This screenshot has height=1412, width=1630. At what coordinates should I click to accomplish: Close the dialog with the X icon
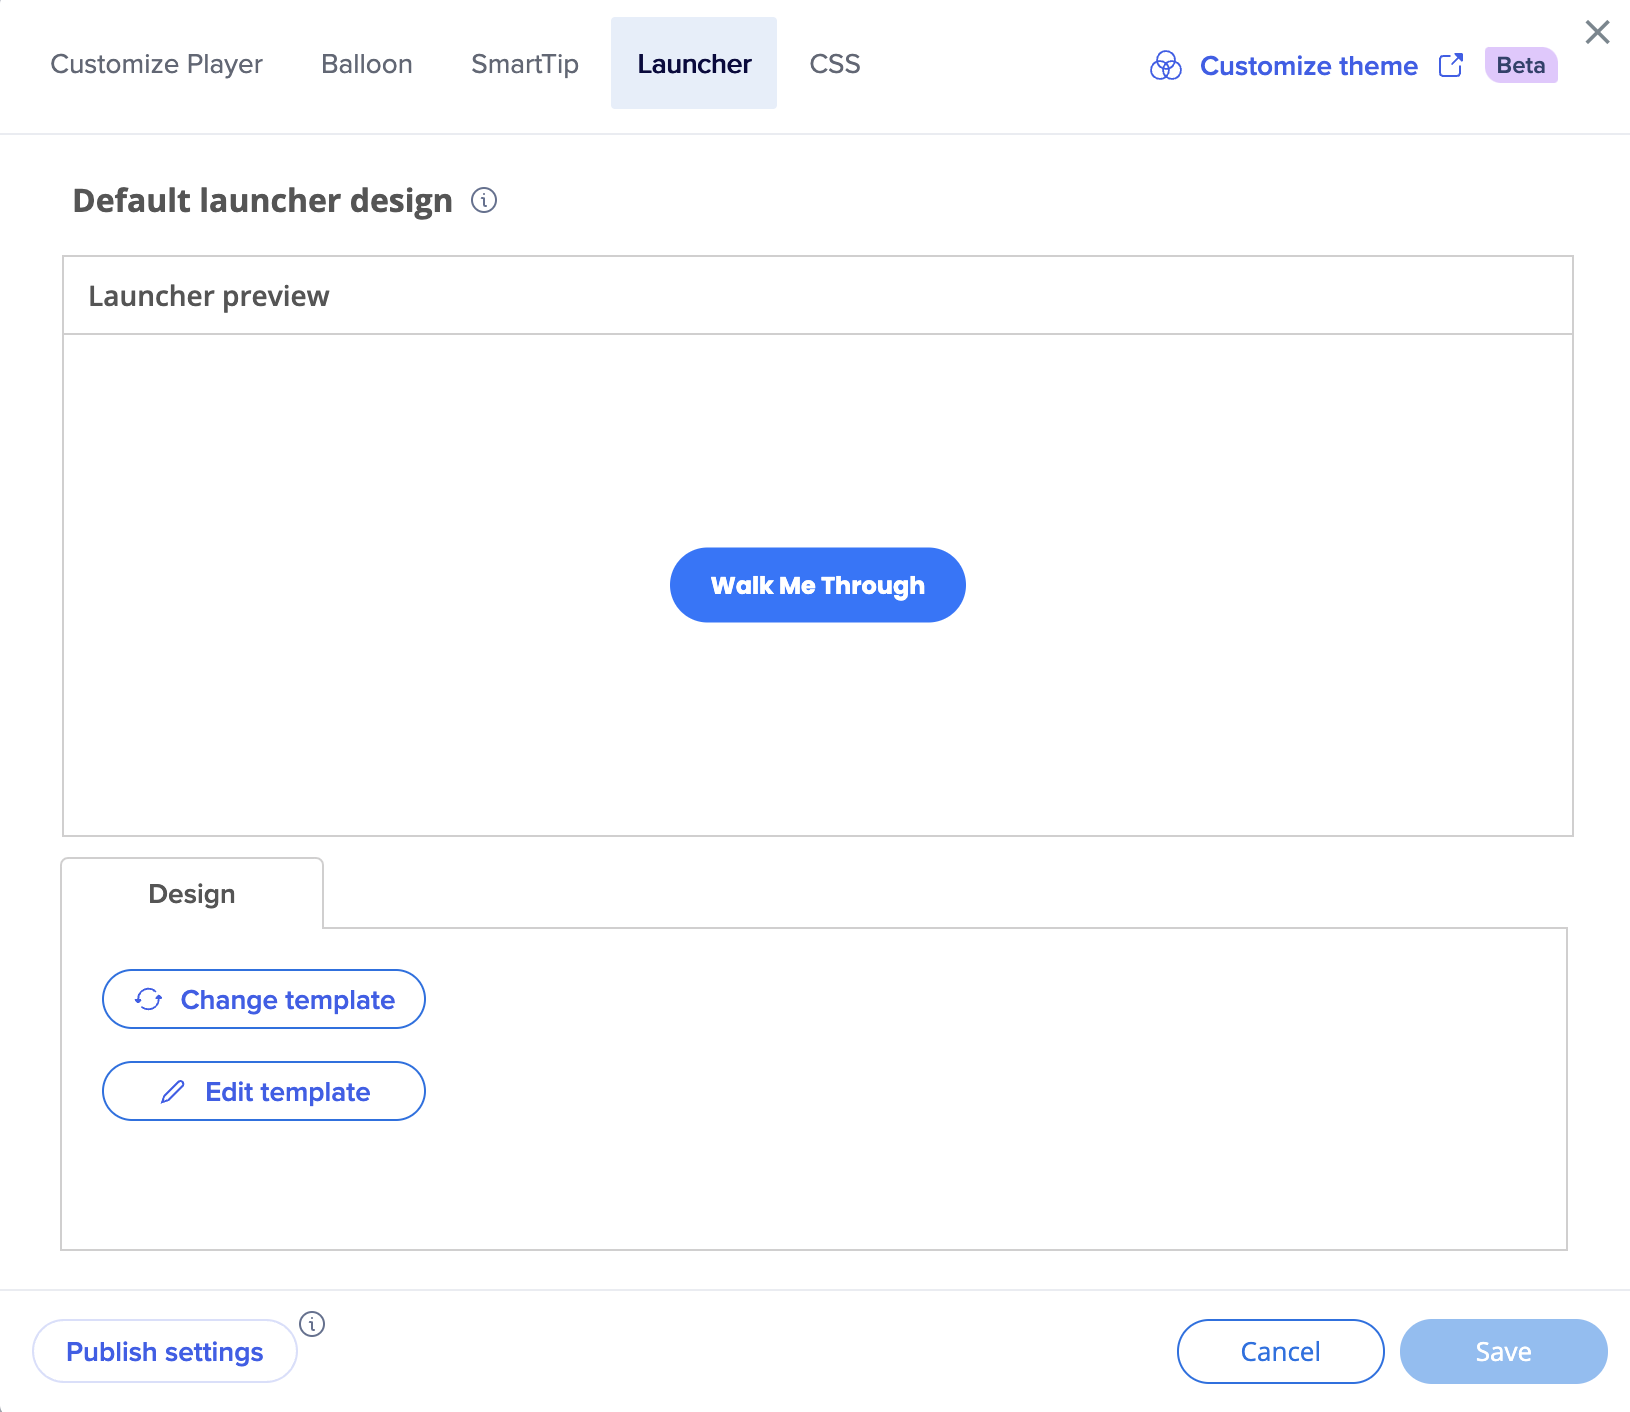1597,33
